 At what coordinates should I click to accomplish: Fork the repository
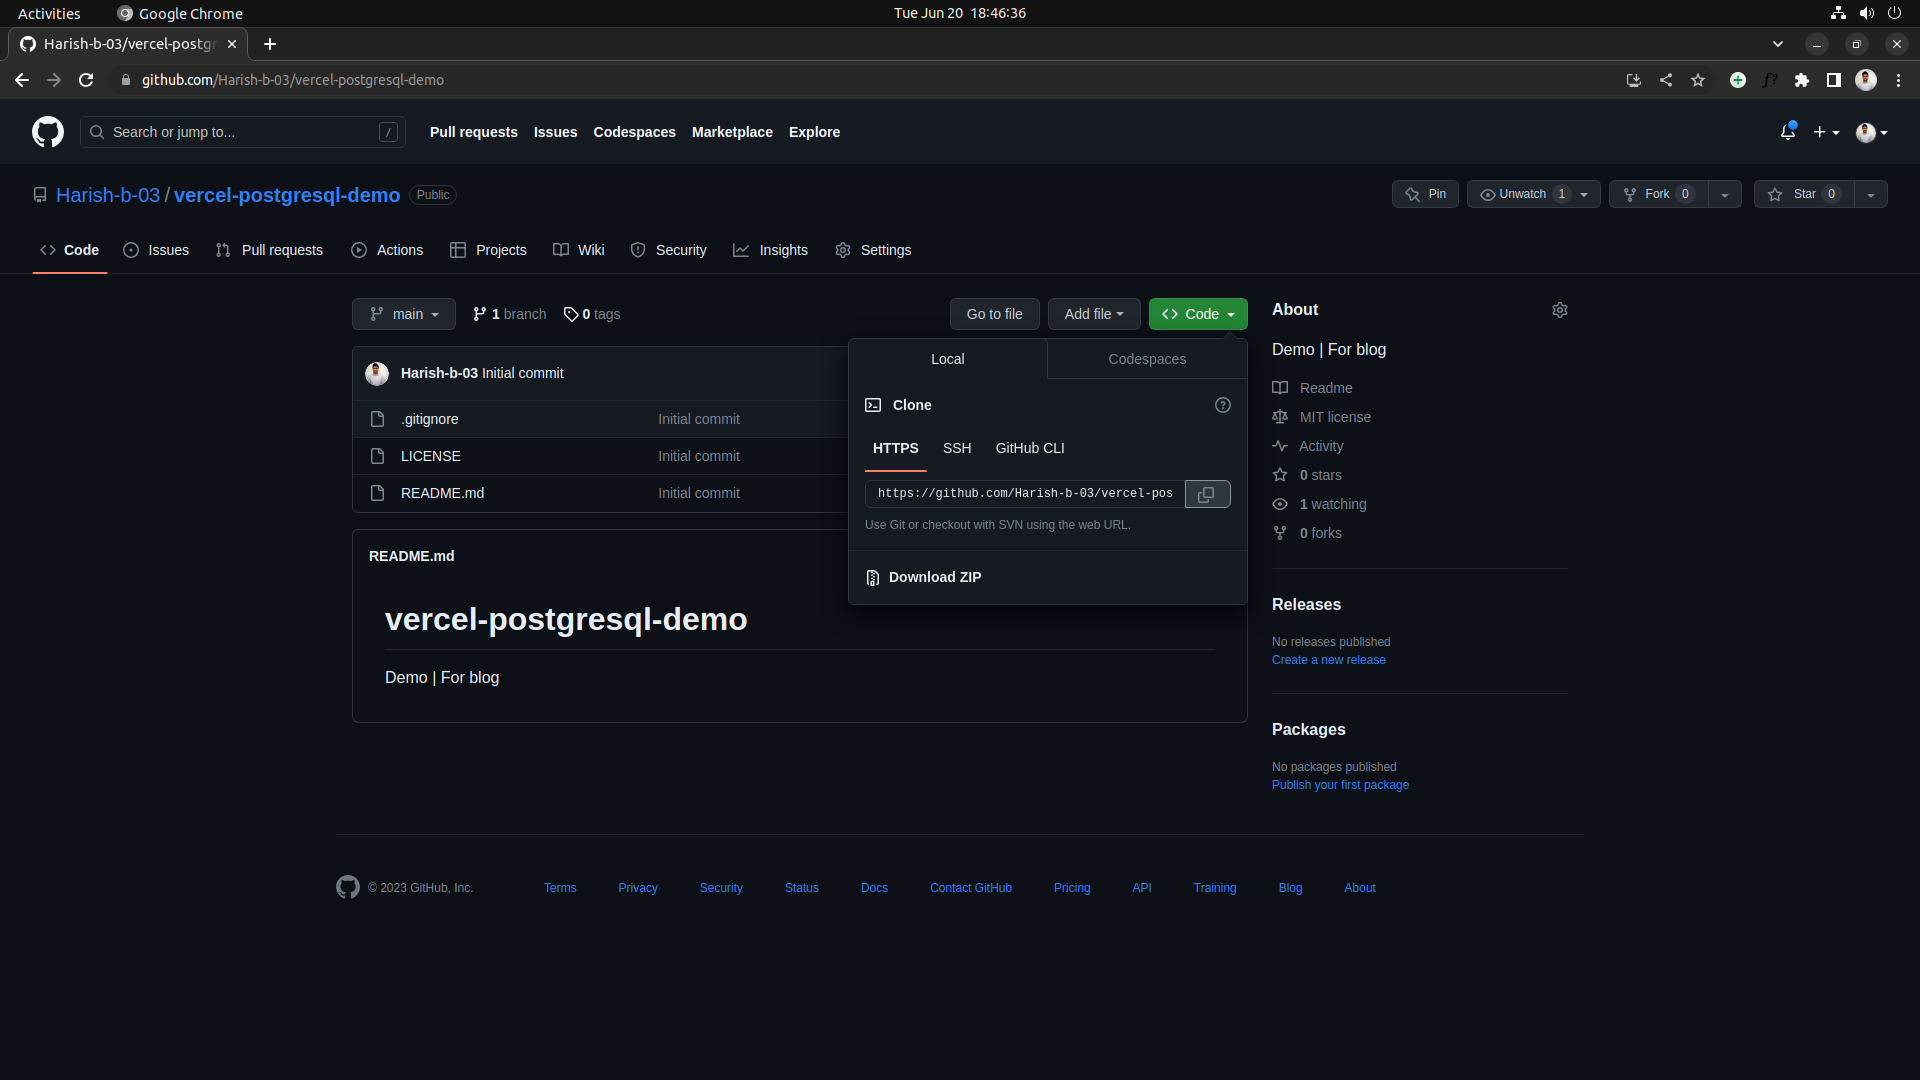coord(1659,194)
